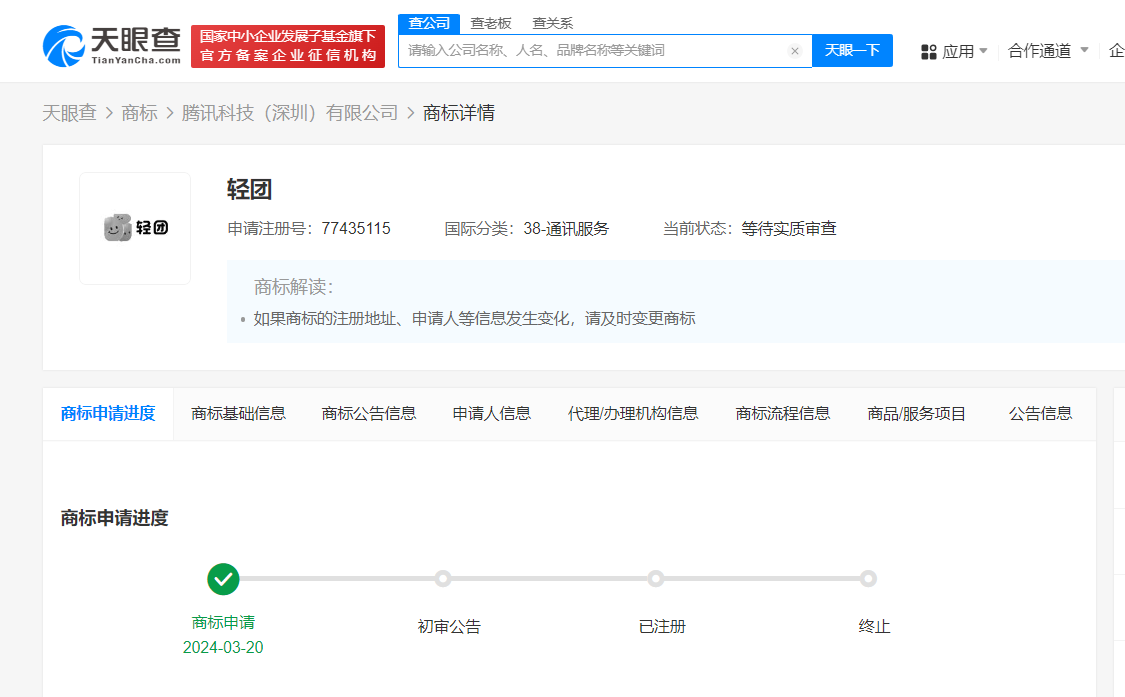View the 商品/服务项目 tab
The image size is (1125, 697).
click(x=916, y=412)
